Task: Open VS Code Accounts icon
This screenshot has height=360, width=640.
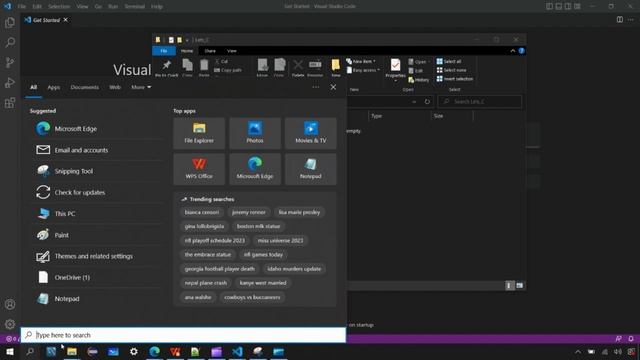Action: pyautogui.click(x=10, y=304)
